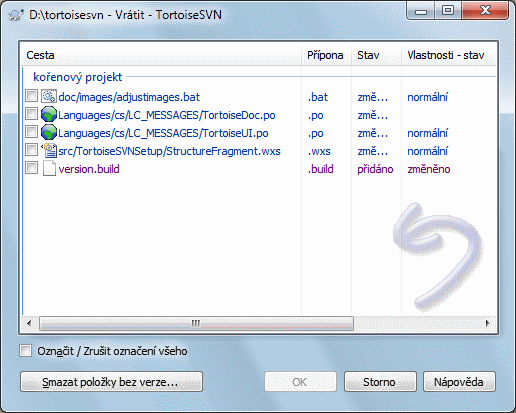Screen dimensions: 516x413
Task: Click the Storno button
Action: point(380,382)
